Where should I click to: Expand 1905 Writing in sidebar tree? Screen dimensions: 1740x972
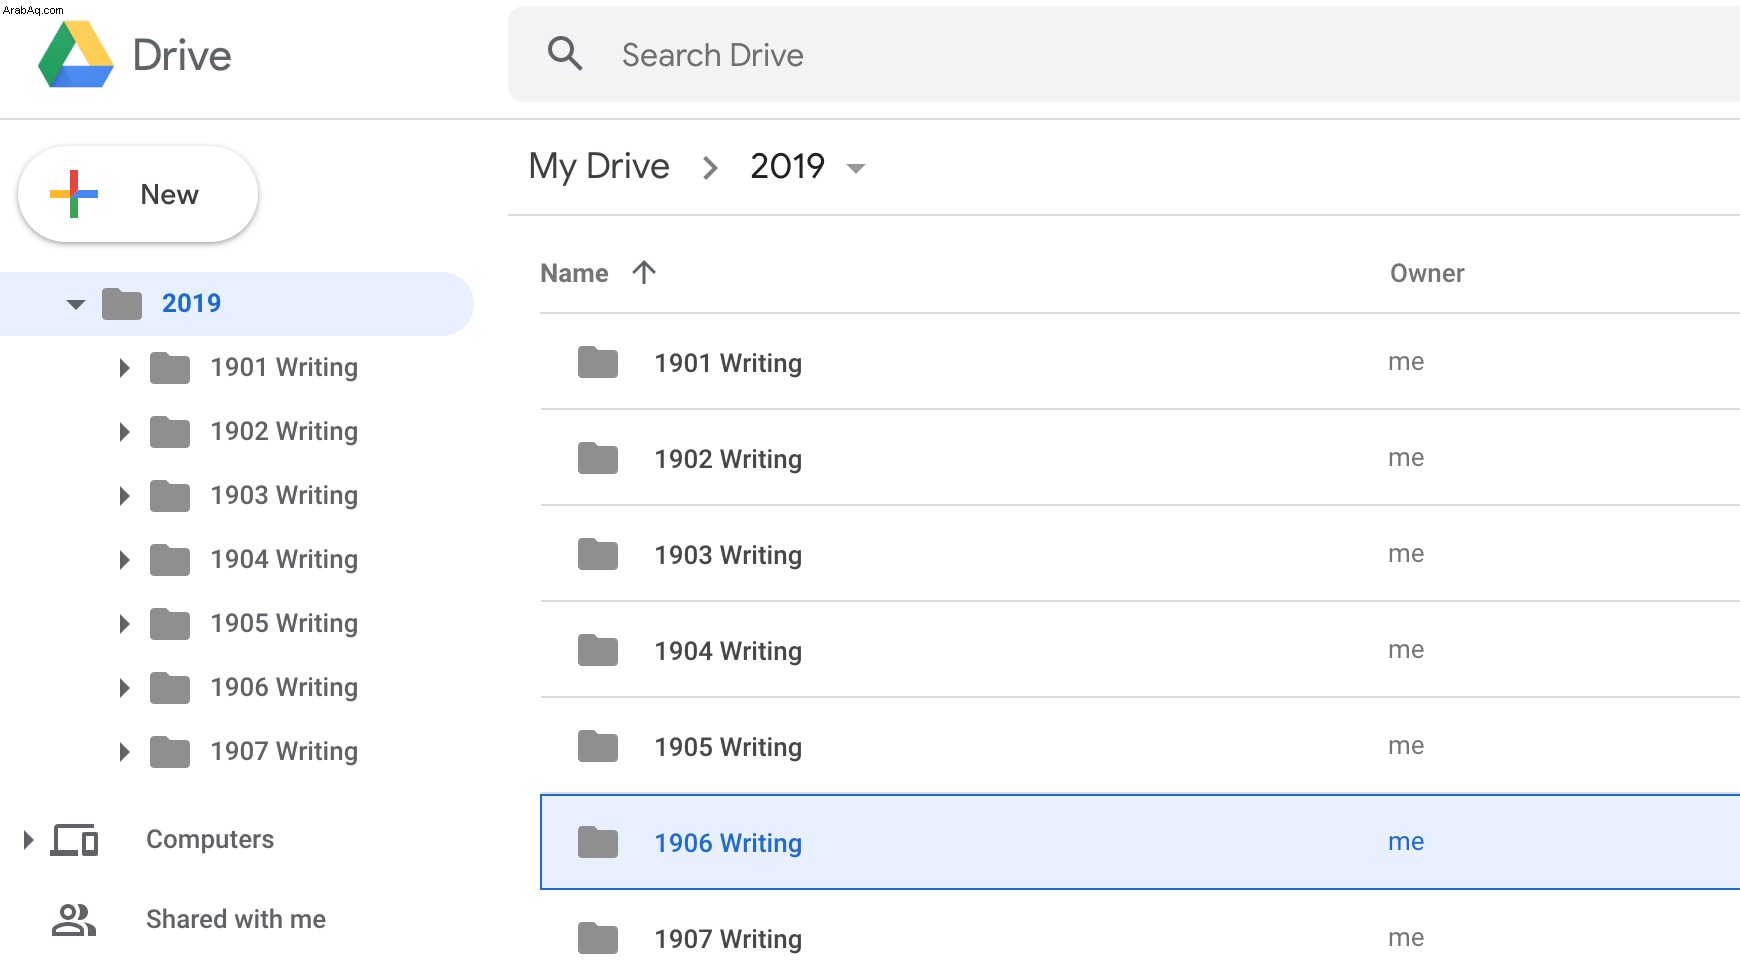click(x=124, y=624)
